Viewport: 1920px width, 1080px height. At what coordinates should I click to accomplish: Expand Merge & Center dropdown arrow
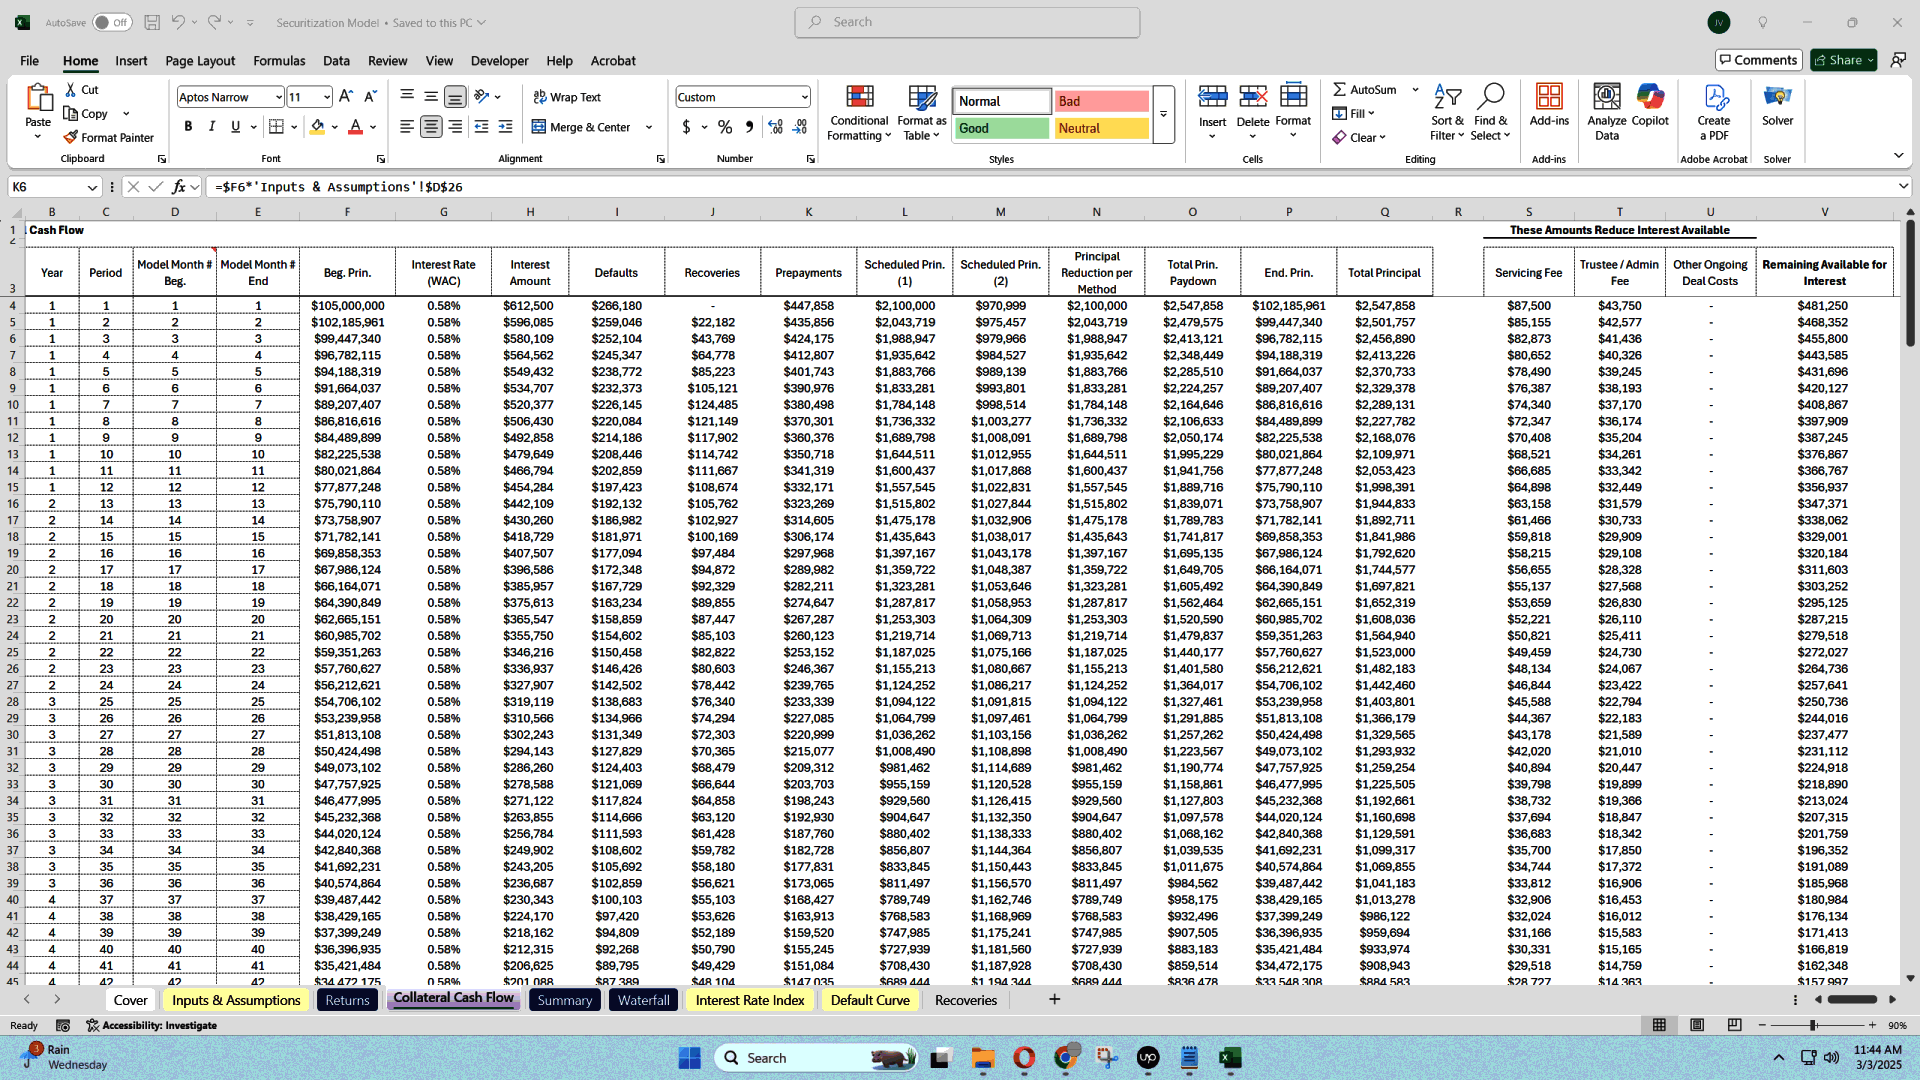tap(649, 127)
